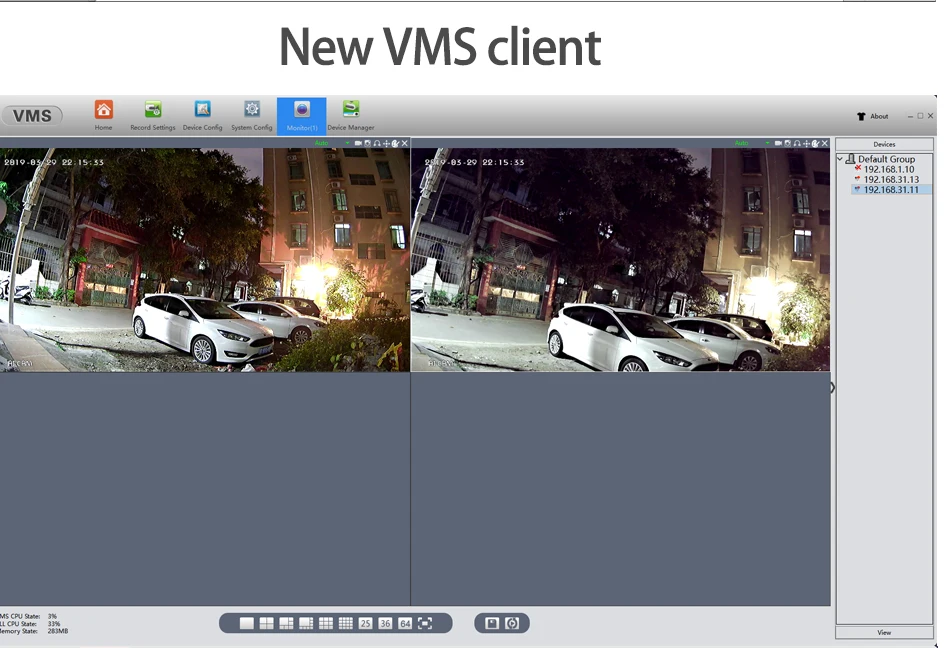
Task: Start recording on the right camera view
Action: tap(778, 144)
